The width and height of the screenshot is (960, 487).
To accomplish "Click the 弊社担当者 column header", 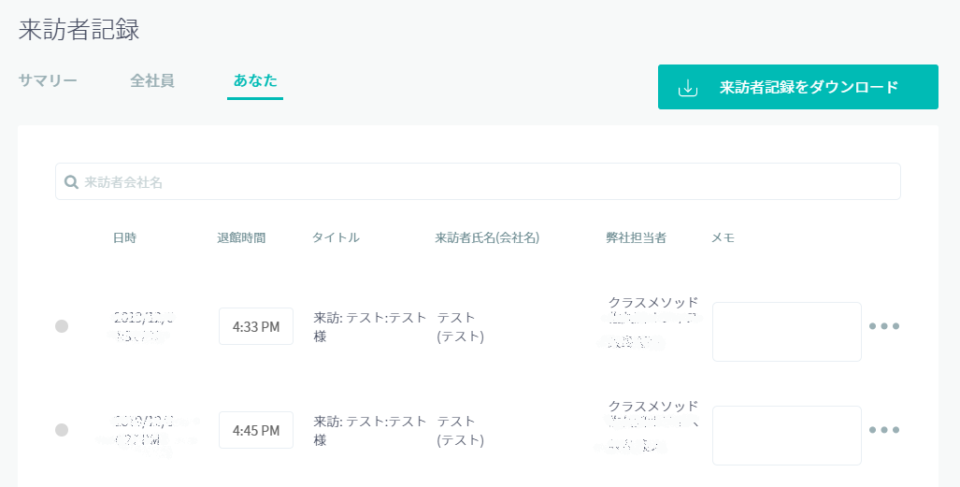I will [636, 238].
